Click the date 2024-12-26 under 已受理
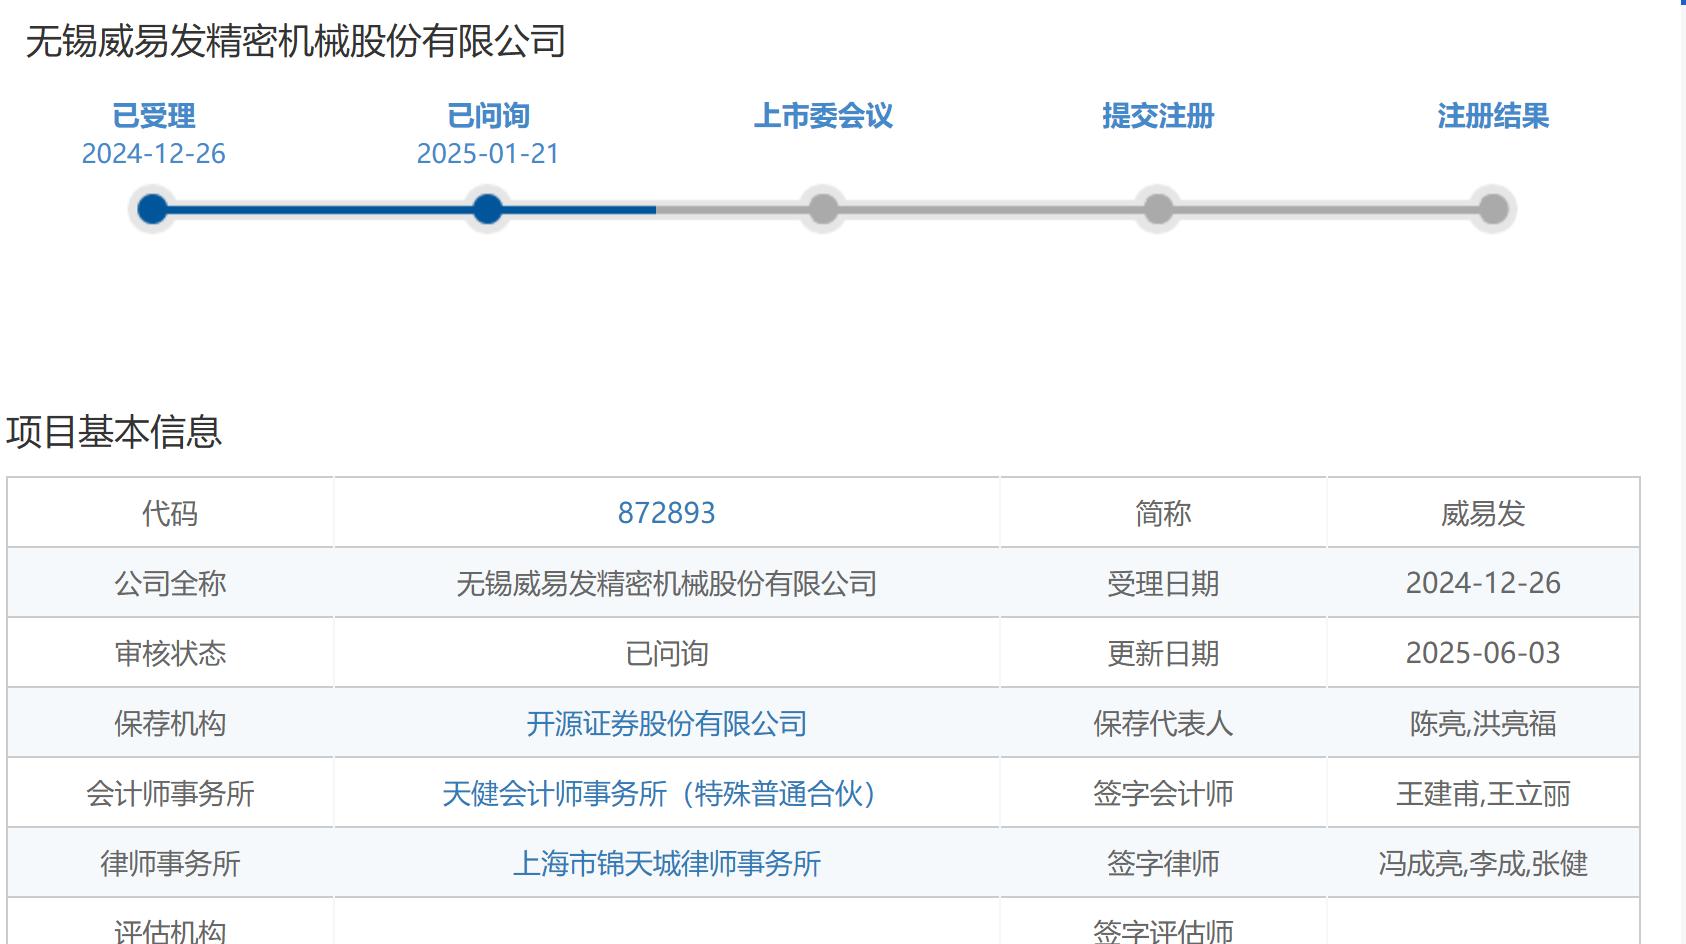Image resolution: width=1686 pixels, height=944 pixels. pyautogui.click(x=153, y=153)
